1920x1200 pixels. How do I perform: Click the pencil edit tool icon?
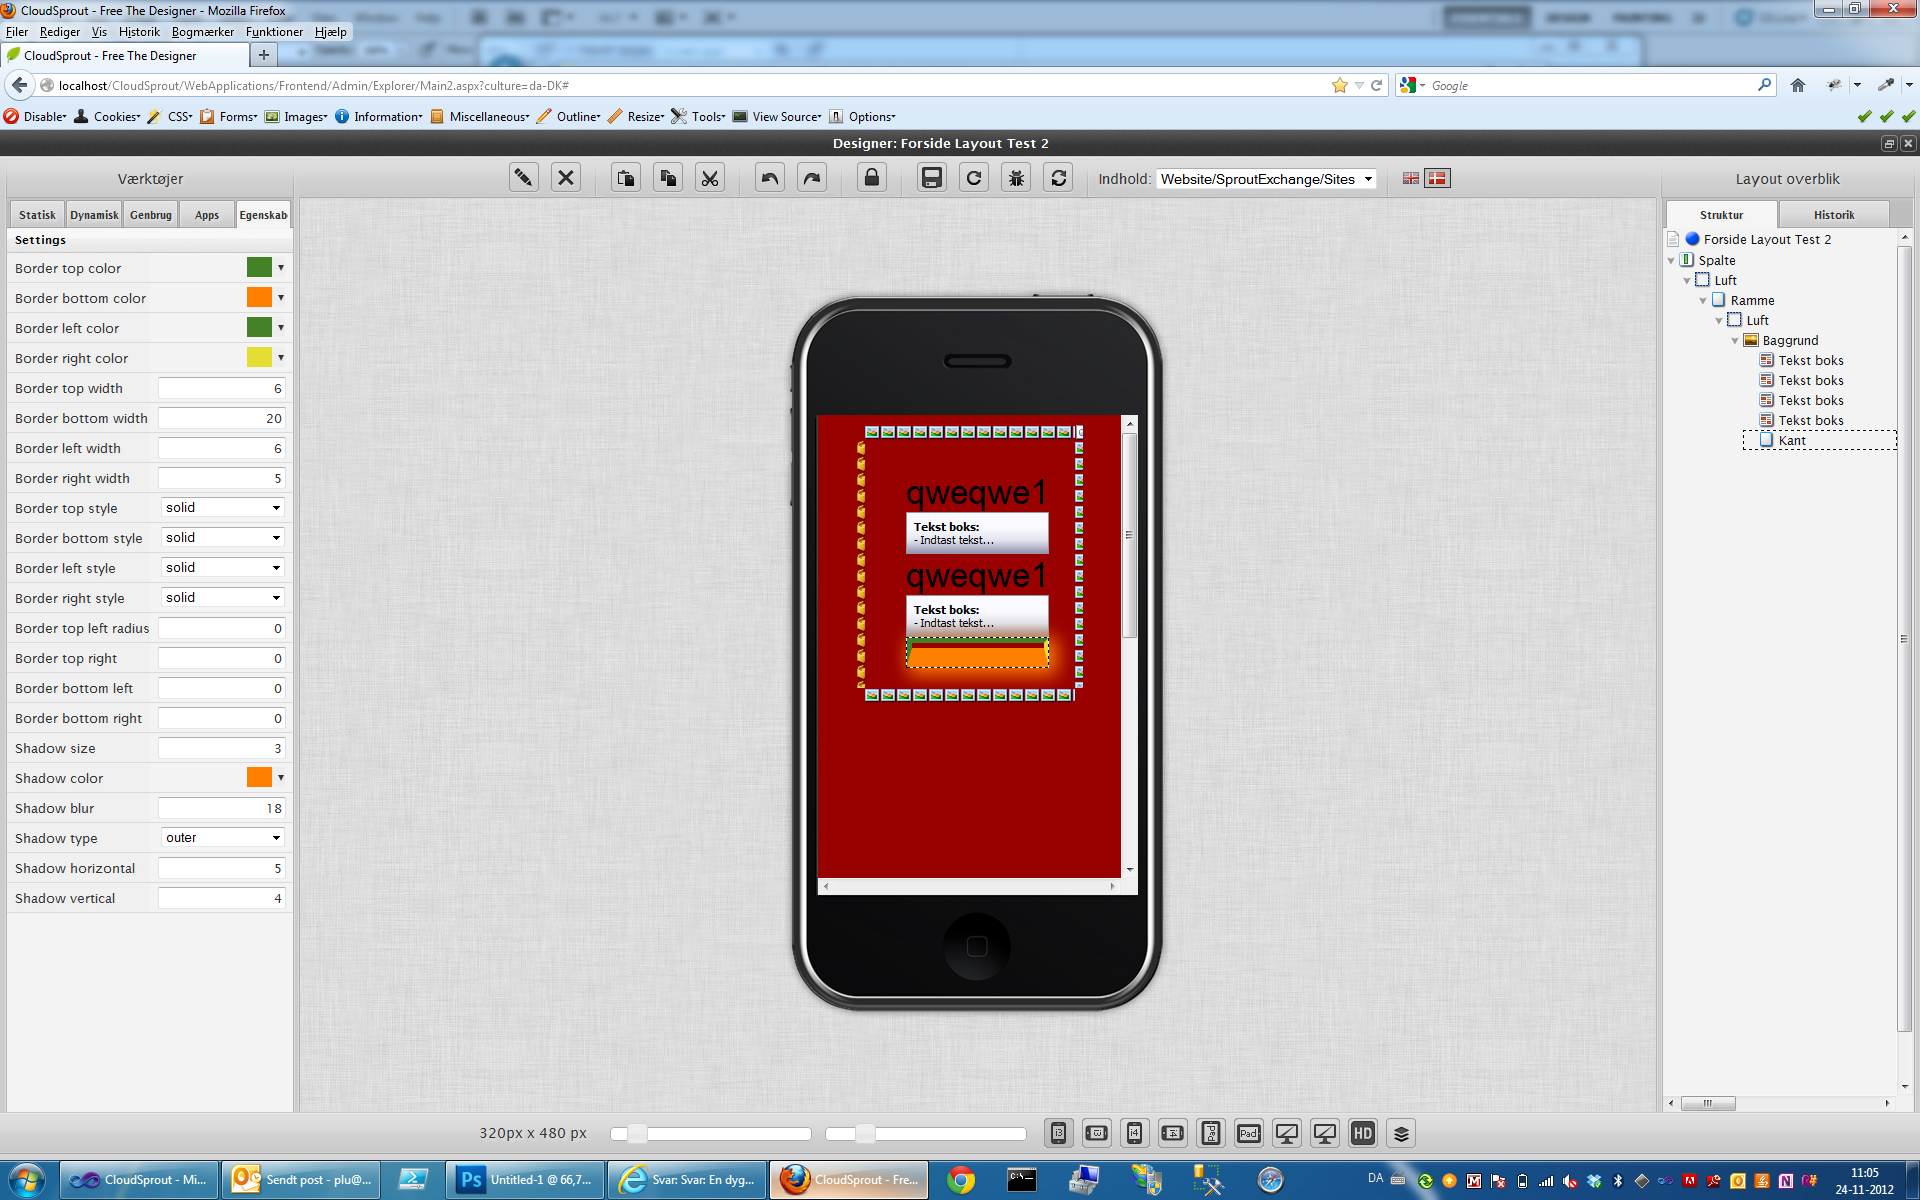[x=523, y=178]
